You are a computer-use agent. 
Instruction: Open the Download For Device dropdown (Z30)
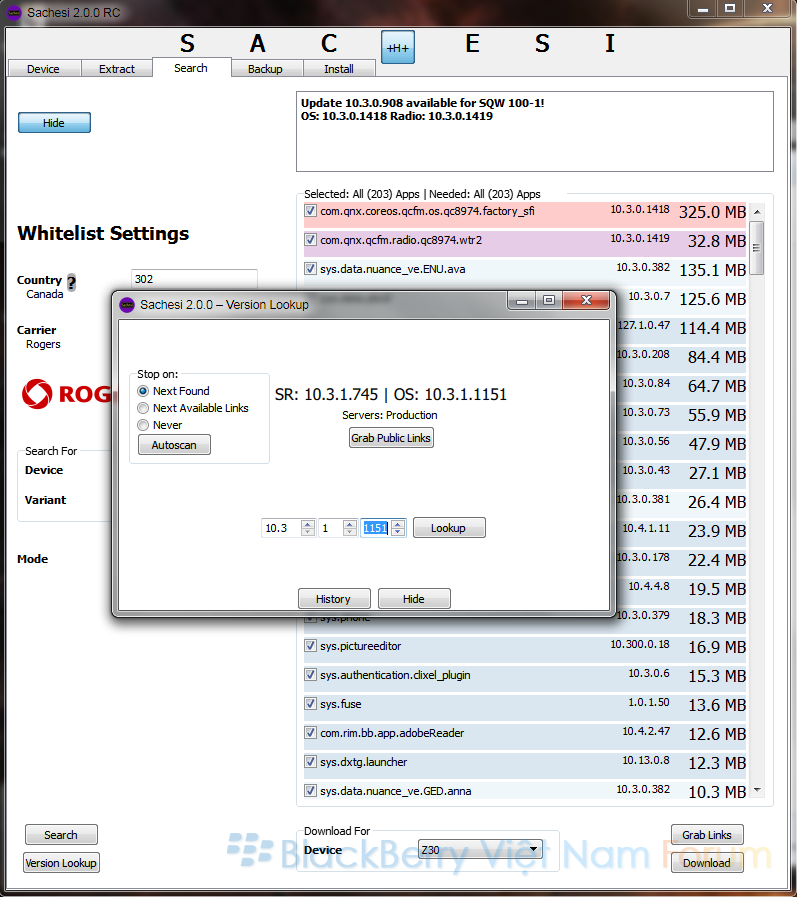(479, 850)
